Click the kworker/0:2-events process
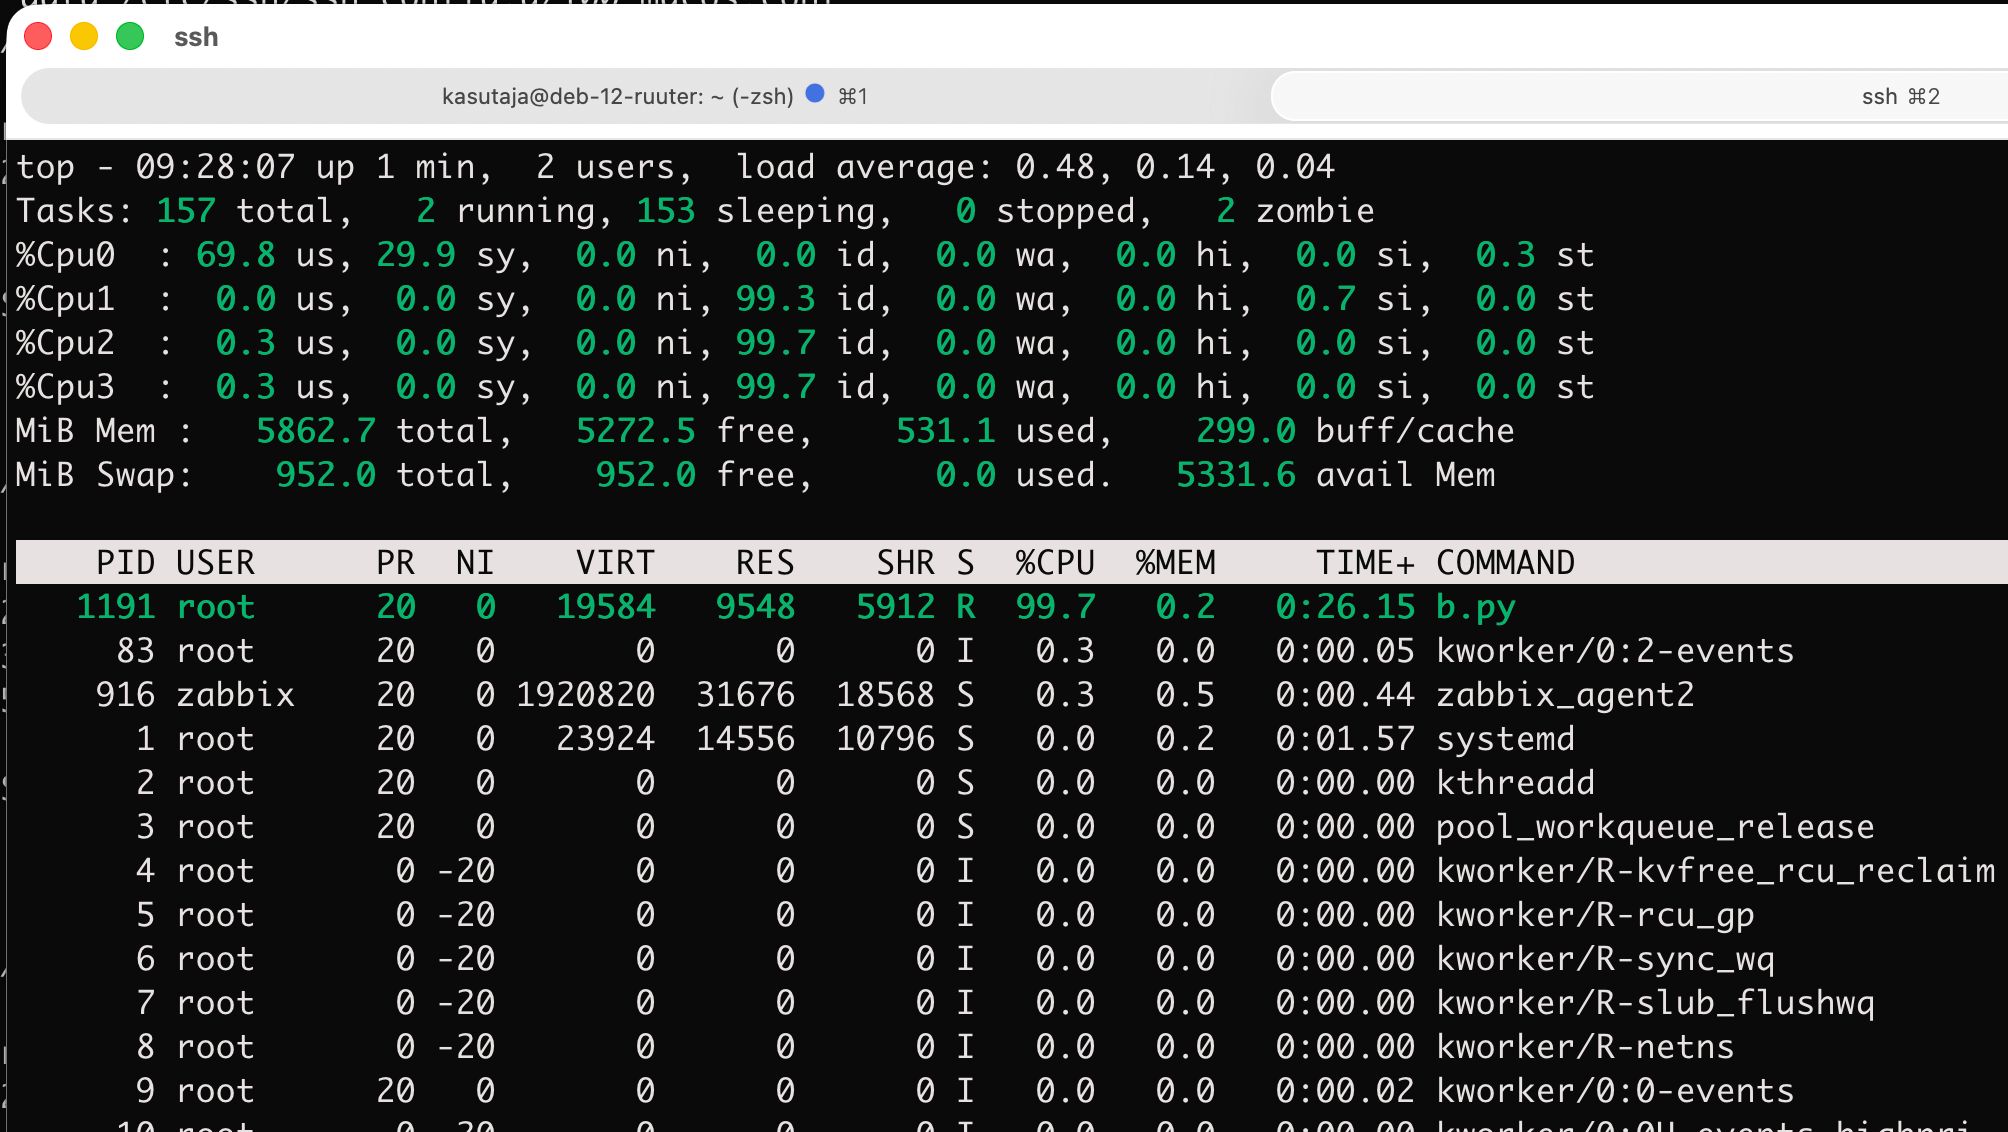Image resolution: width=2008 pixels, height=1132 pixels. pos(1615,651)
